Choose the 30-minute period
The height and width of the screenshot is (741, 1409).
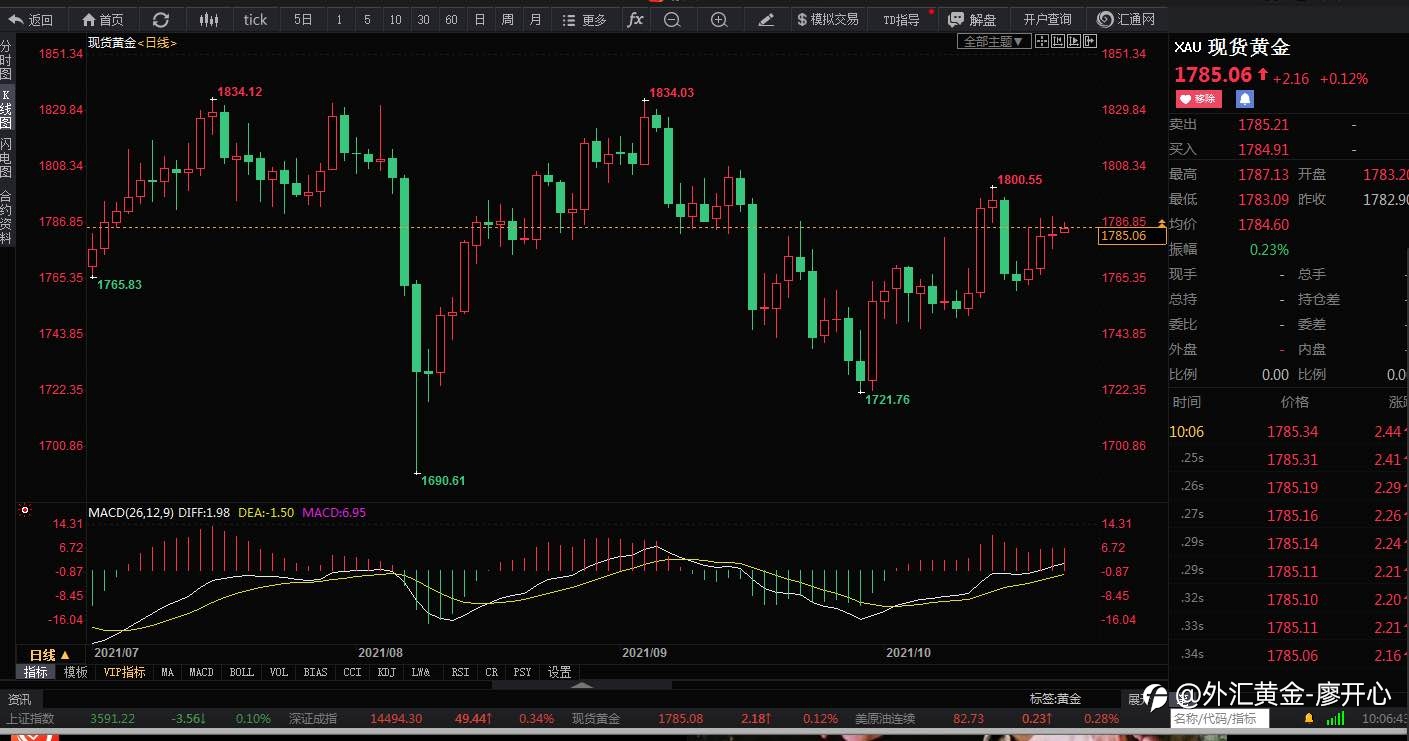coord(424,19)
